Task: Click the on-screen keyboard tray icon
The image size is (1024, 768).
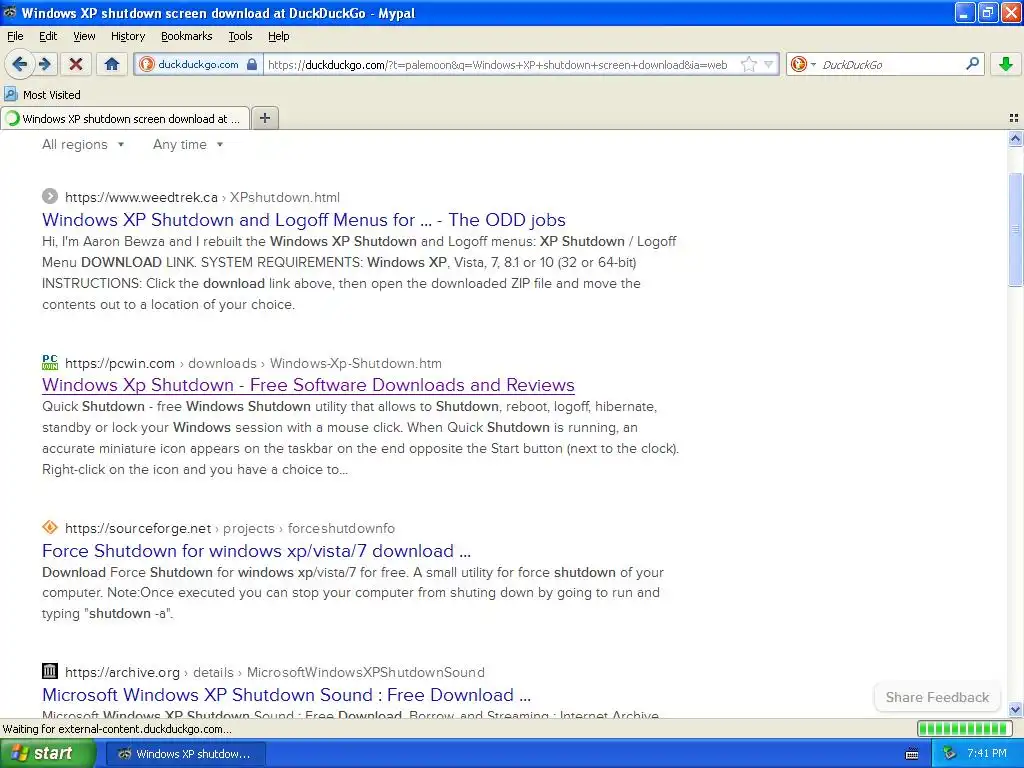Action: (912, 754)
